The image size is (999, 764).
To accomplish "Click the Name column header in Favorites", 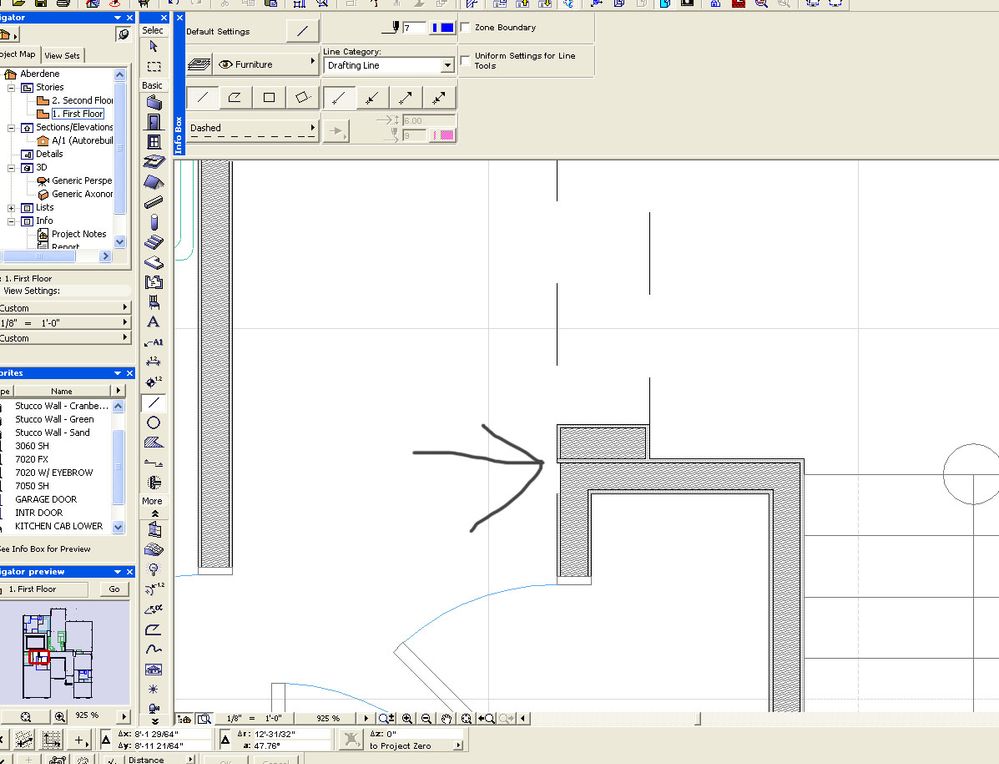I will click(x=61, y=391).
